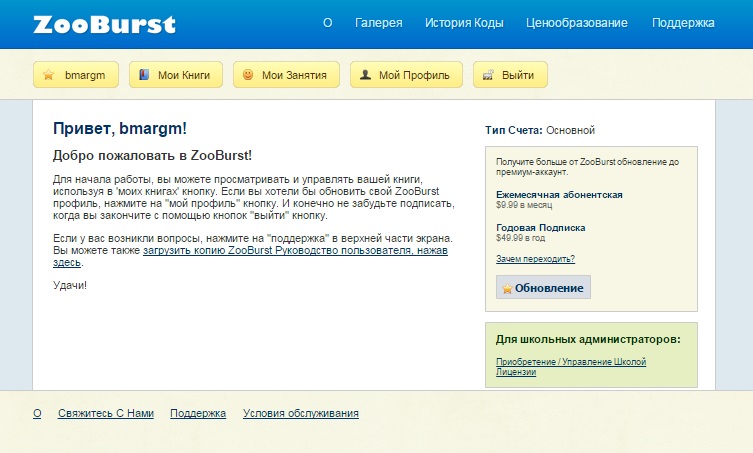Open Поддержка in the top navigation
The height and width of the screenshot is (453, 753).
[683, 23]
